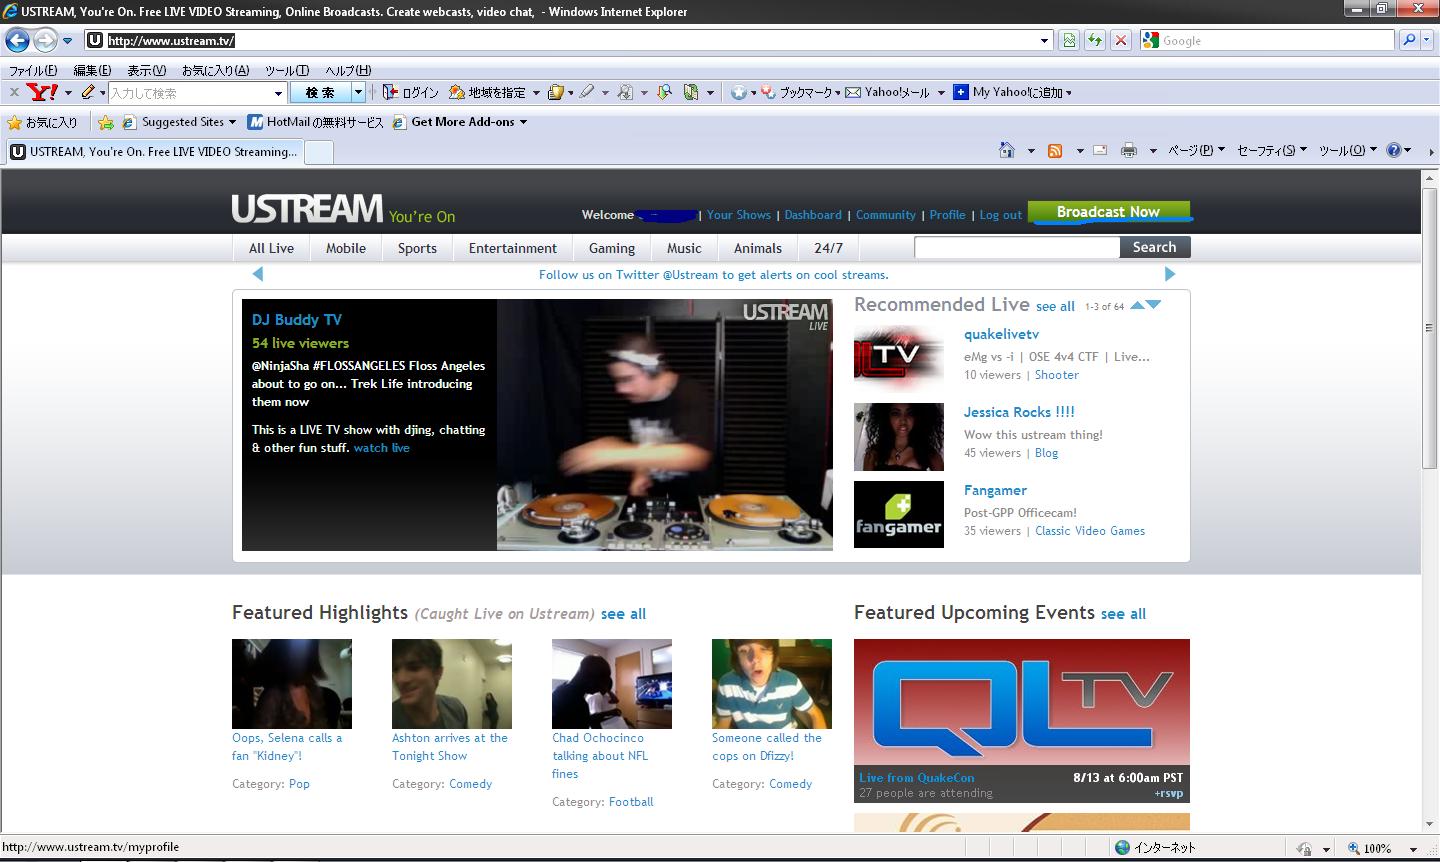Open the quakelivetv QLTV thumbnail
This screenshot has height=862, width=1440.
point(899,359)
